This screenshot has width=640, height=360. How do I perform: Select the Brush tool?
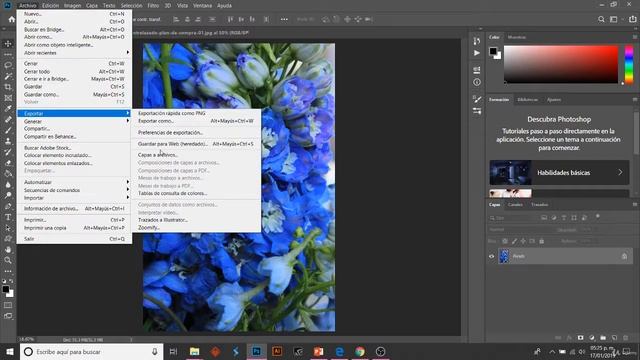tap(8, 130)
